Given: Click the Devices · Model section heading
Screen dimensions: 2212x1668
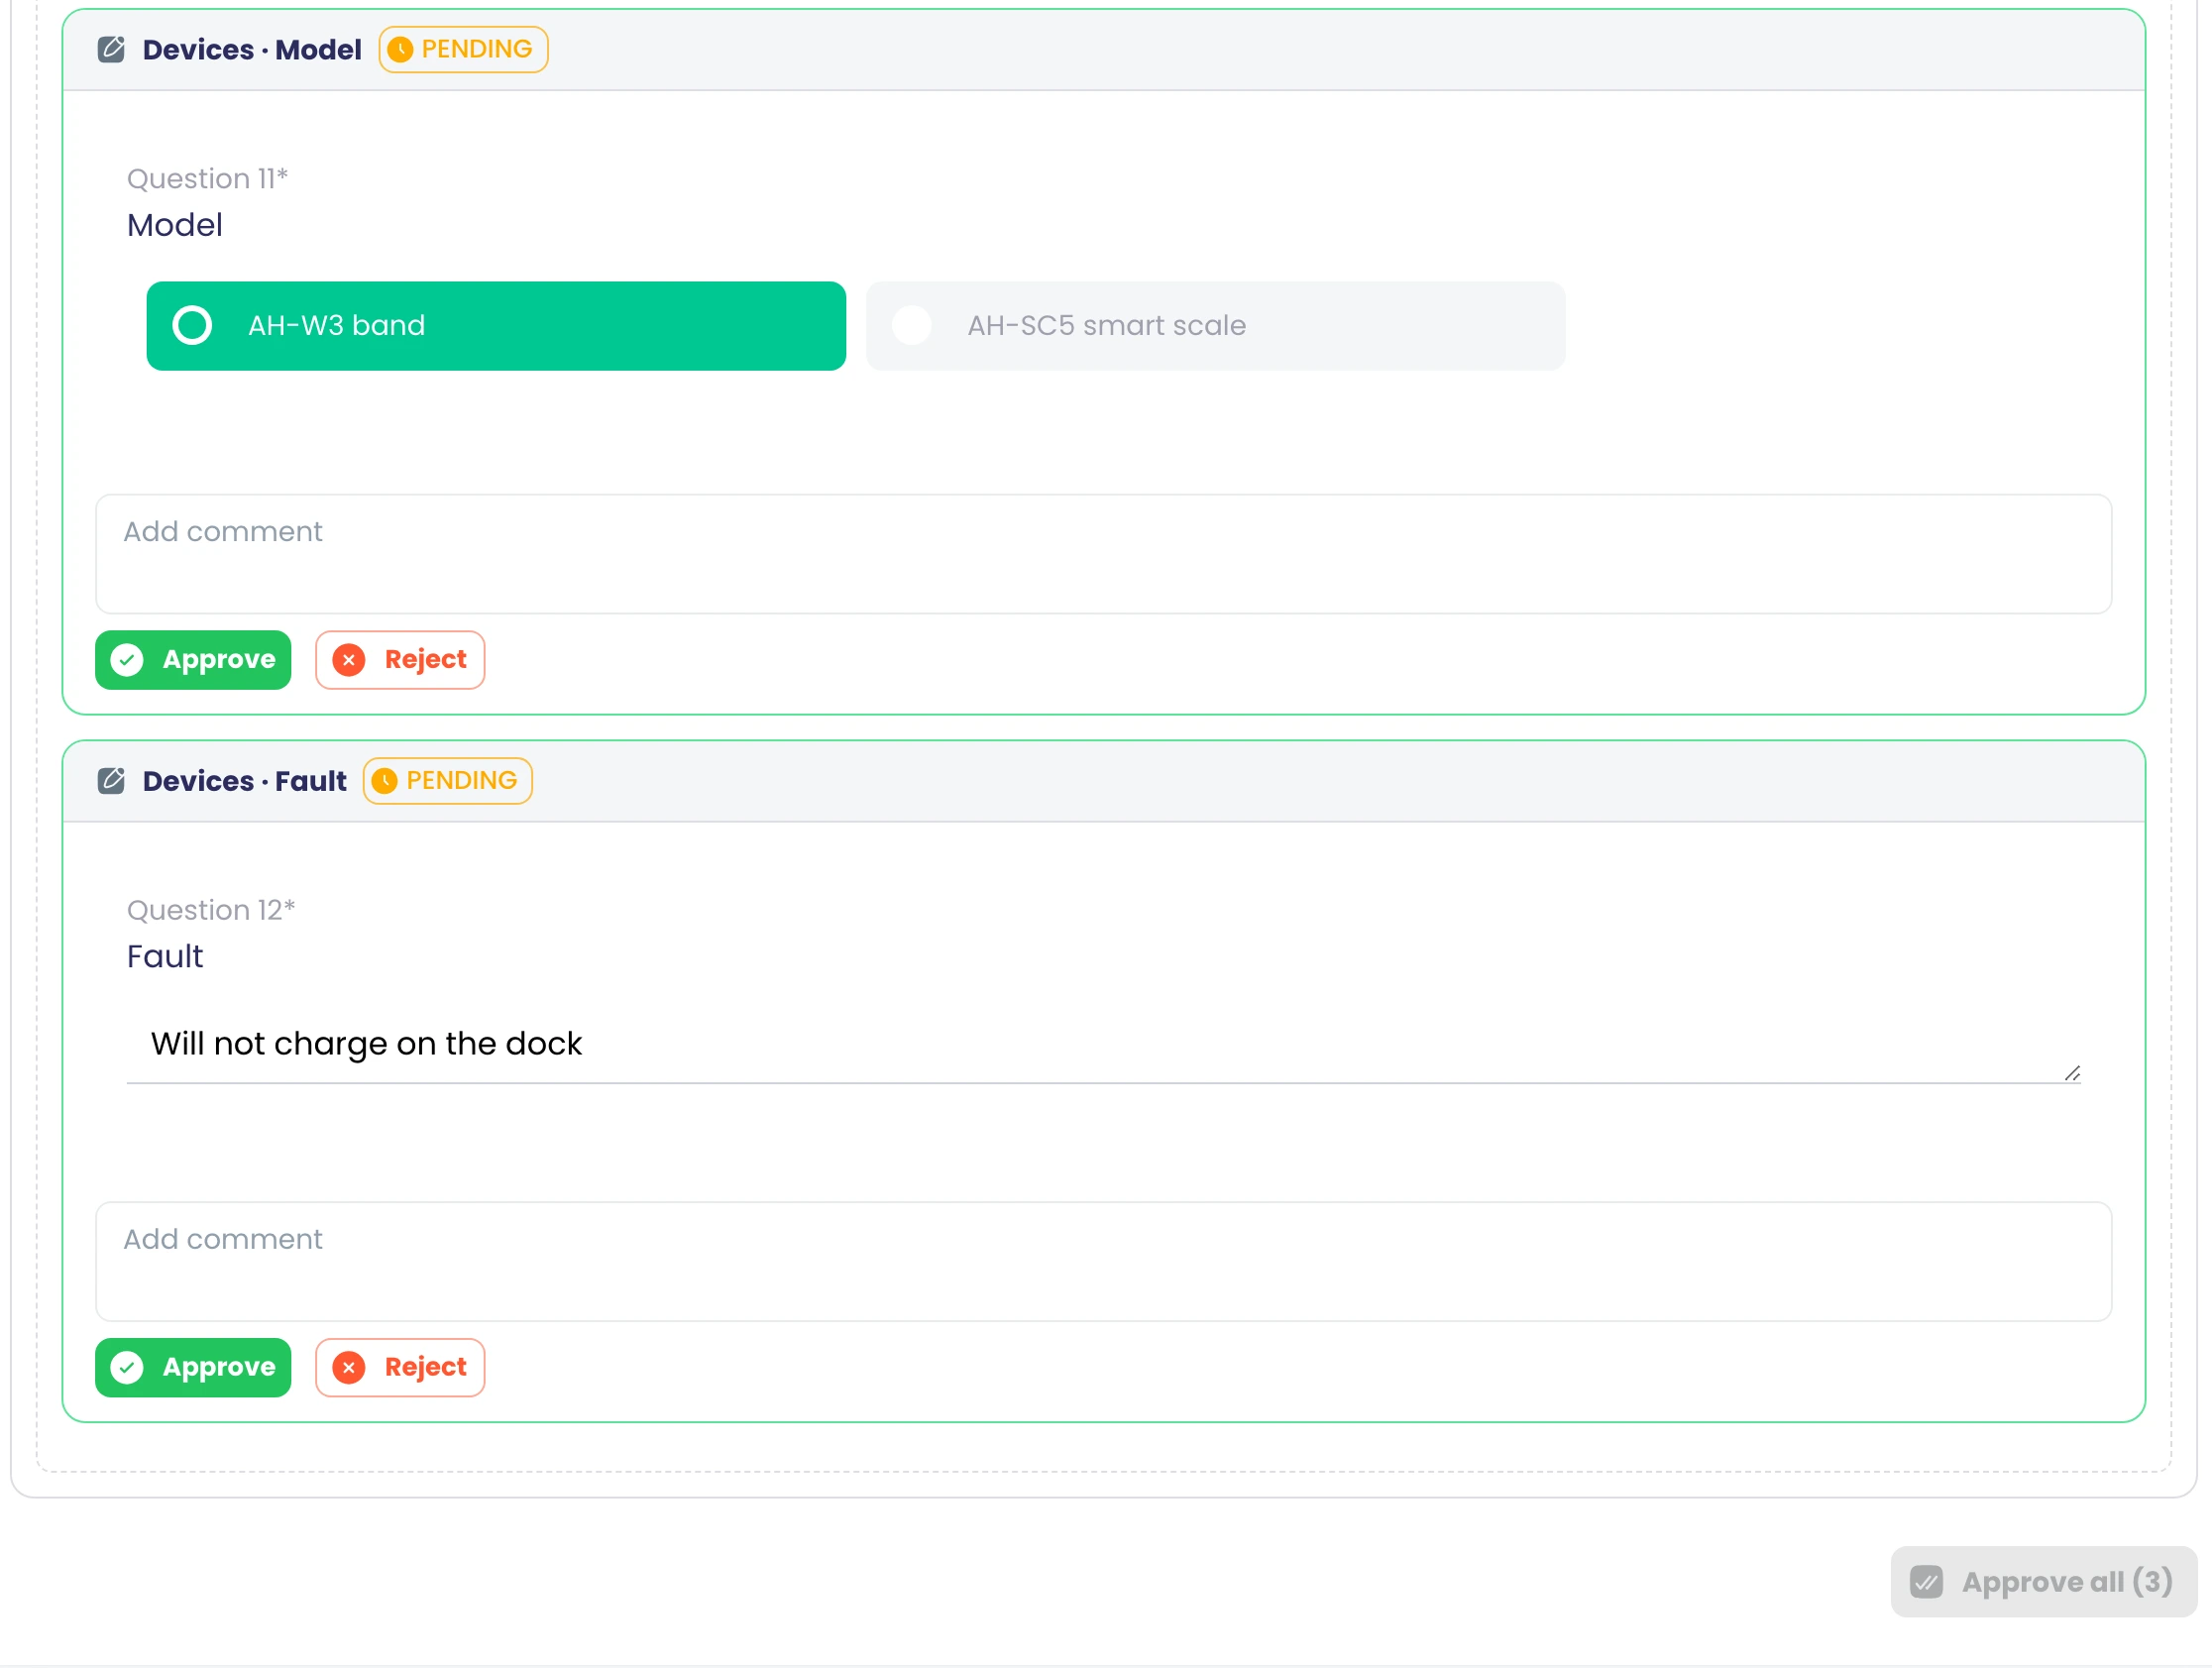Looking at the screenshot, I should 252,49.
